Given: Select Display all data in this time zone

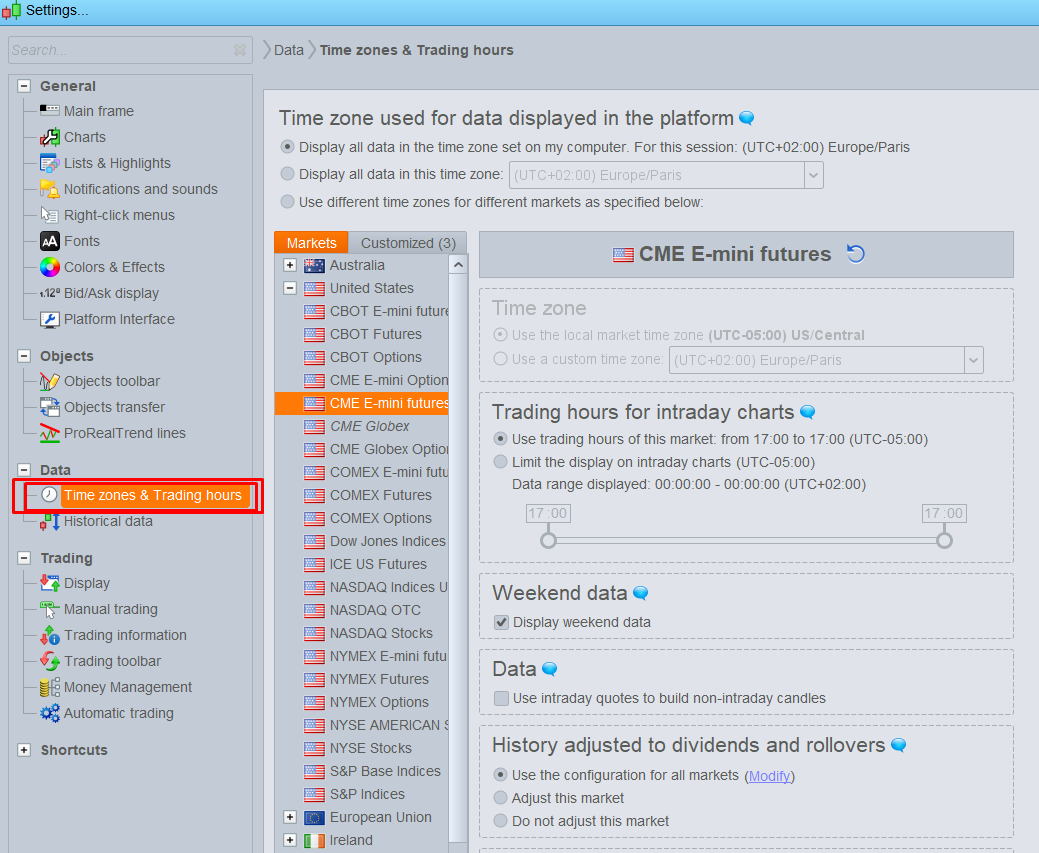Looking at the screenshot, I should [287, 174].
